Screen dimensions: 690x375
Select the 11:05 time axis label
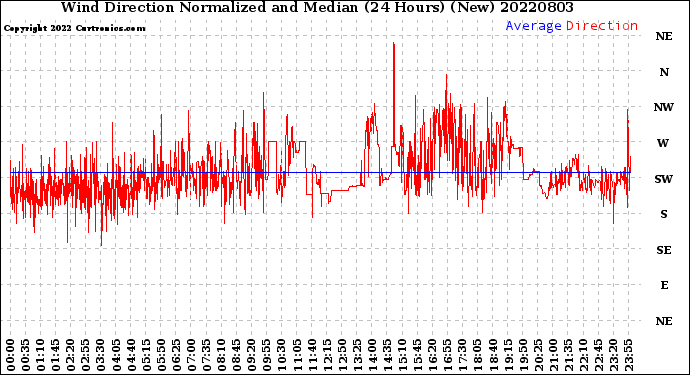point(297,355)
